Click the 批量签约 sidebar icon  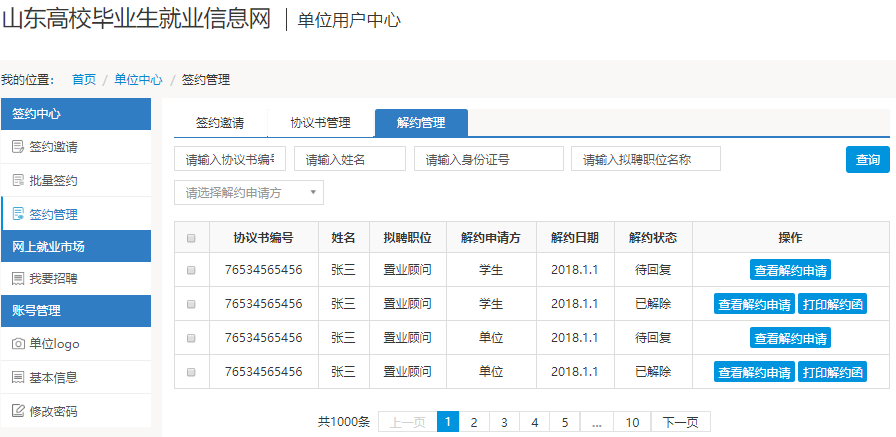tap(18, 181)
